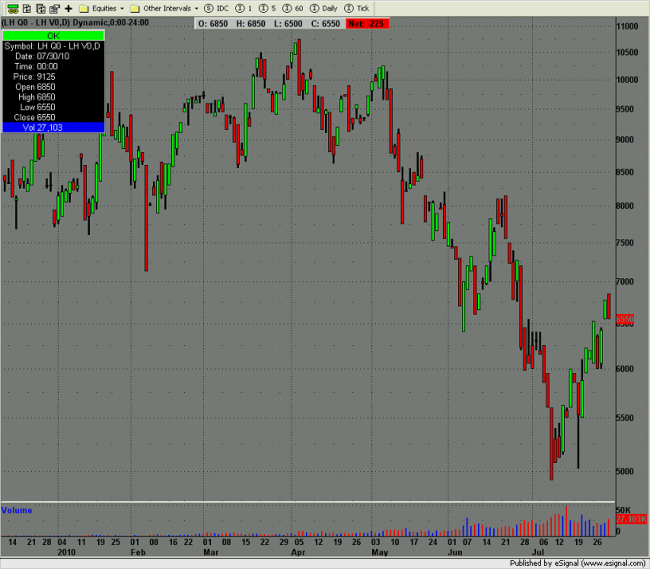The height and width of the screenshot is (569, 650).
Task: Click the second toolbar icon with arrows
Action: click(x=27, y=8)
